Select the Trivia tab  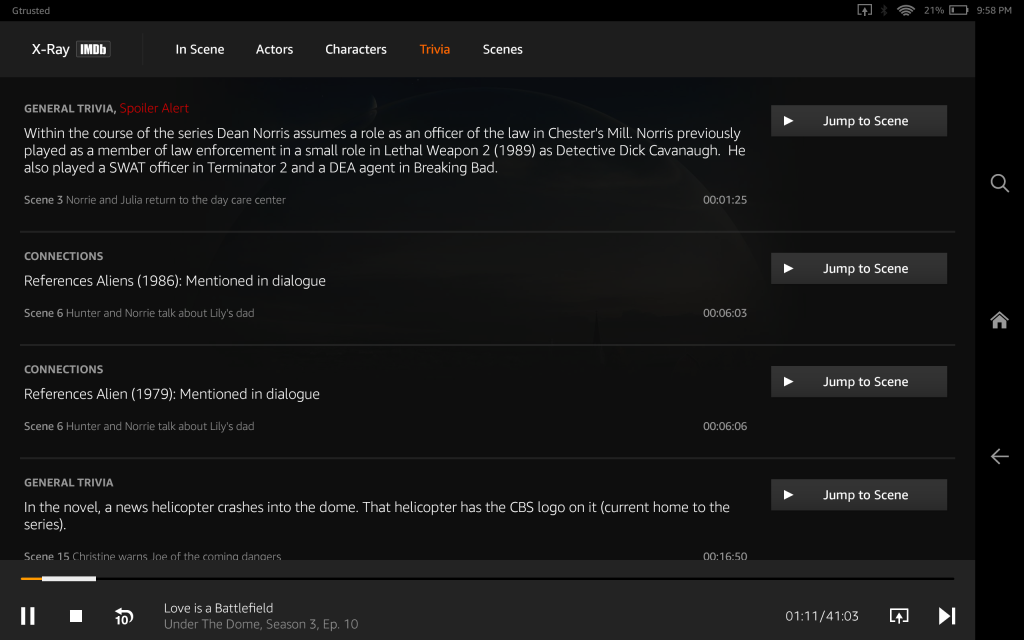click(434, 50)
